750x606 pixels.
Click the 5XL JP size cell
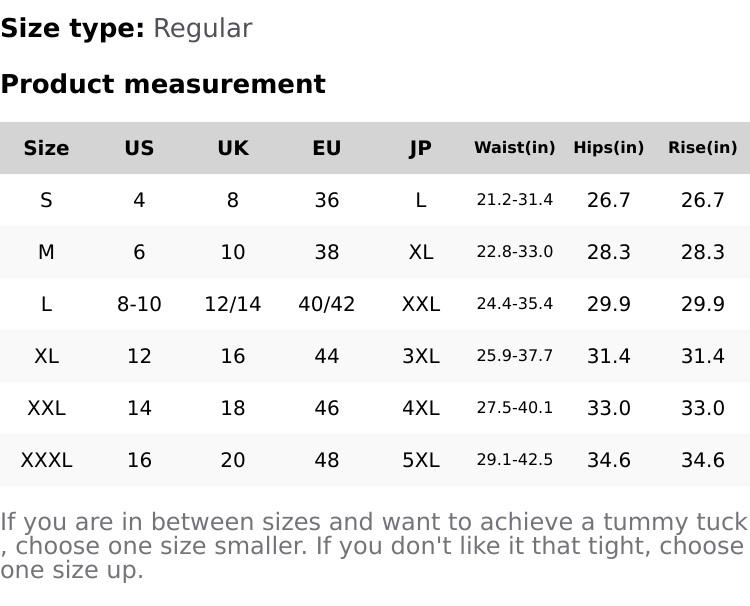coord(421,460)
